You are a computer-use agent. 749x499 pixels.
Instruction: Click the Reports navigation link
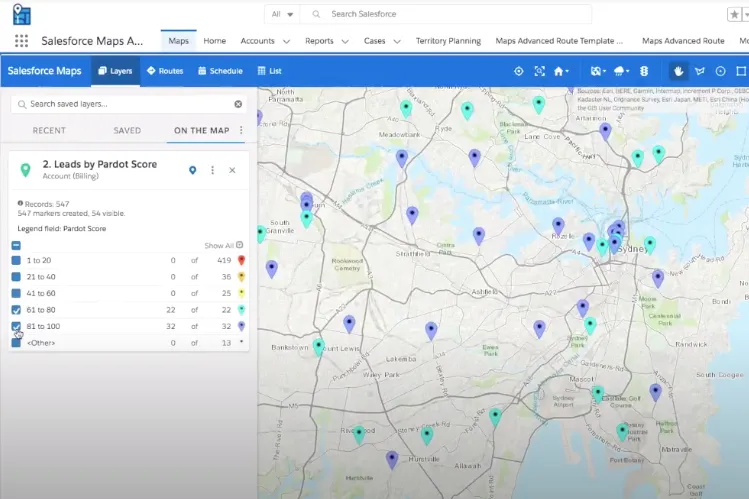(x=319, y=41)
